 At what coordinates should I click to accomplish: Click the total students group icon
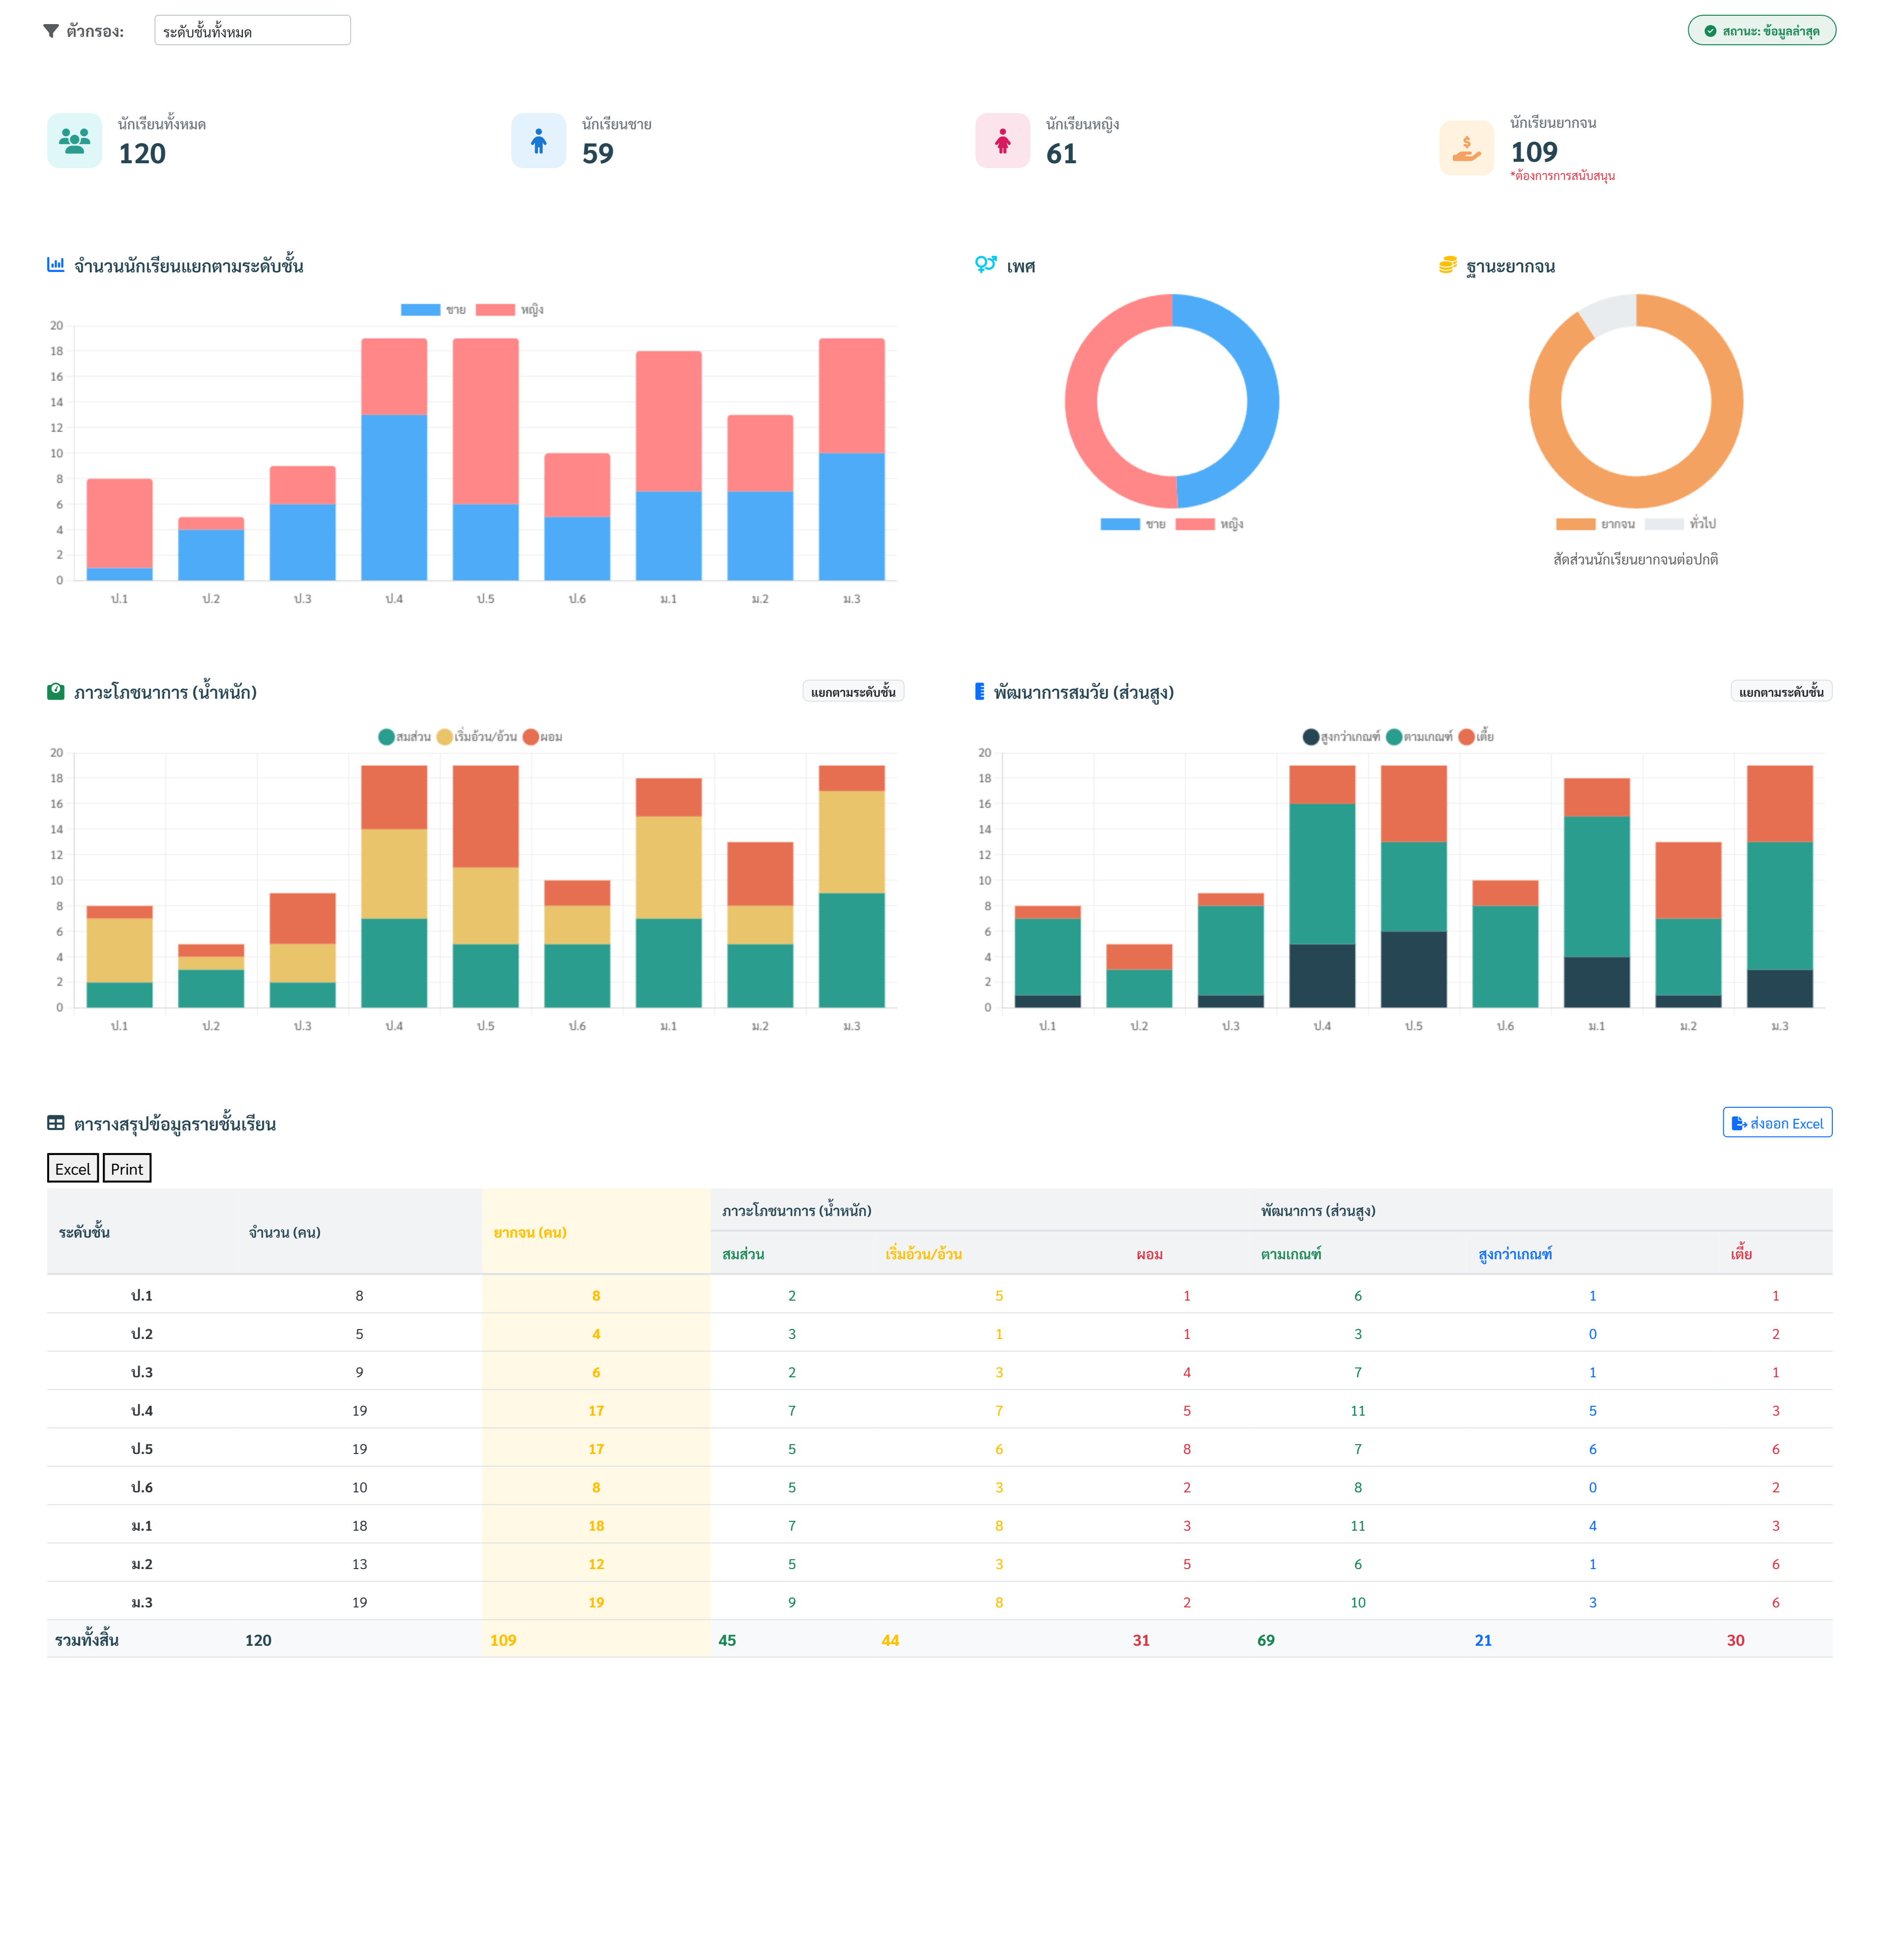[x=75, y=141]
